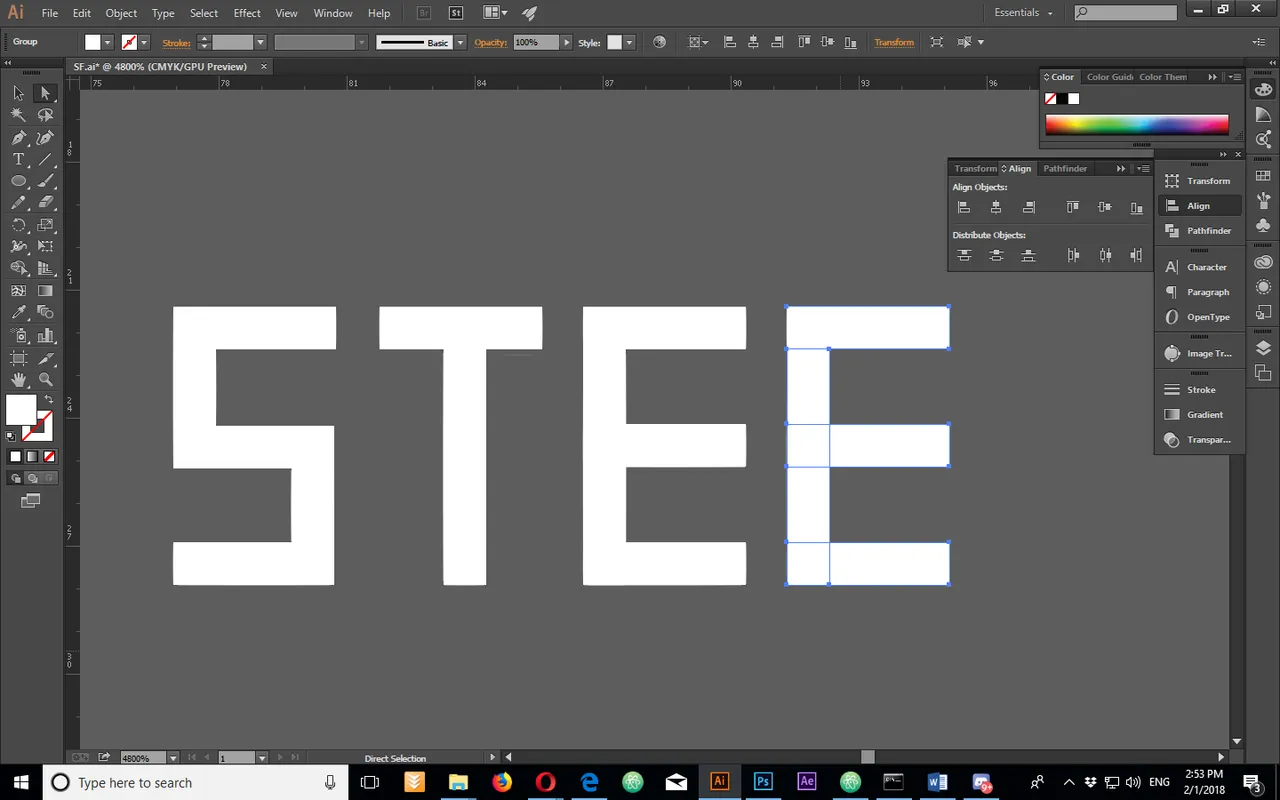Viewport: 1280px width, 800px height.
Task: Select the Hand tool
Action: point(18,380)
